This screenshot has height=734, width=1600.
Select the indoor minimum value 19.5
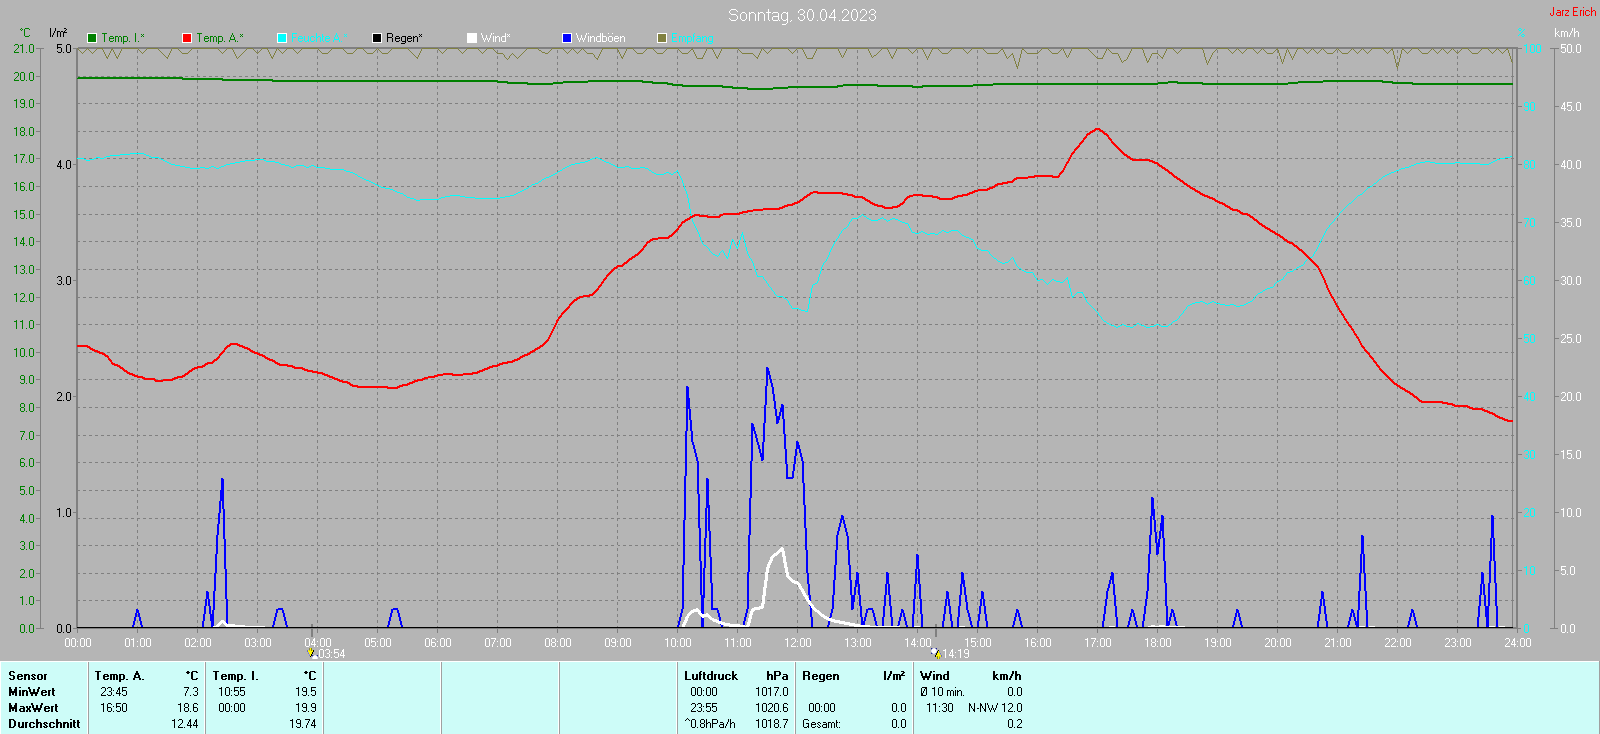coord(306,692)
